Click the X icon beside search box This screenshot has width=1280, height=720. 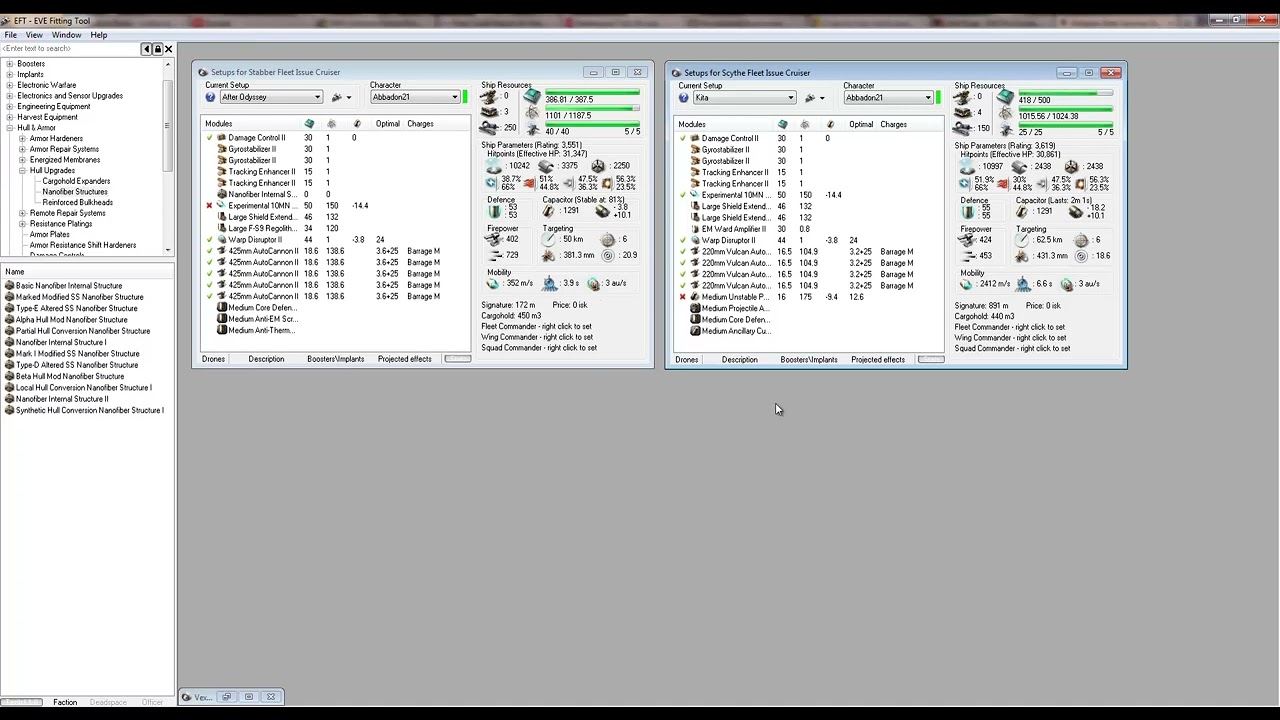168,48
